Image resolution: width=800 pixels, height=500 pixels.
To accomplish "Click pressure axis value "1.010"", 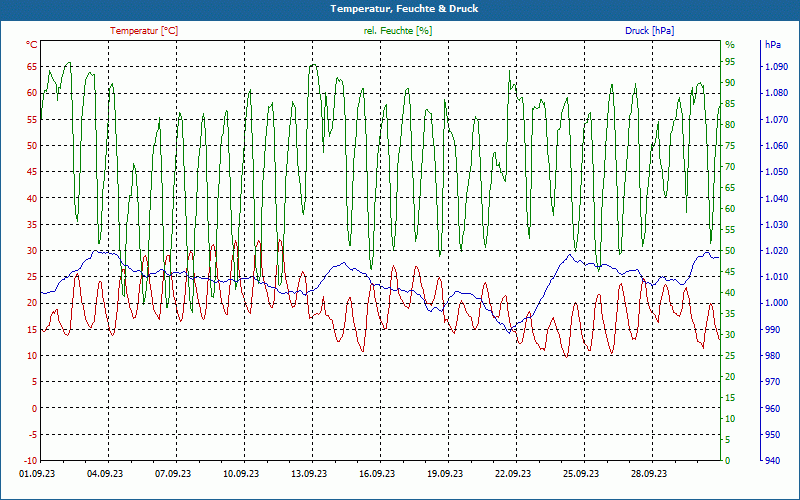I will 777,277.
